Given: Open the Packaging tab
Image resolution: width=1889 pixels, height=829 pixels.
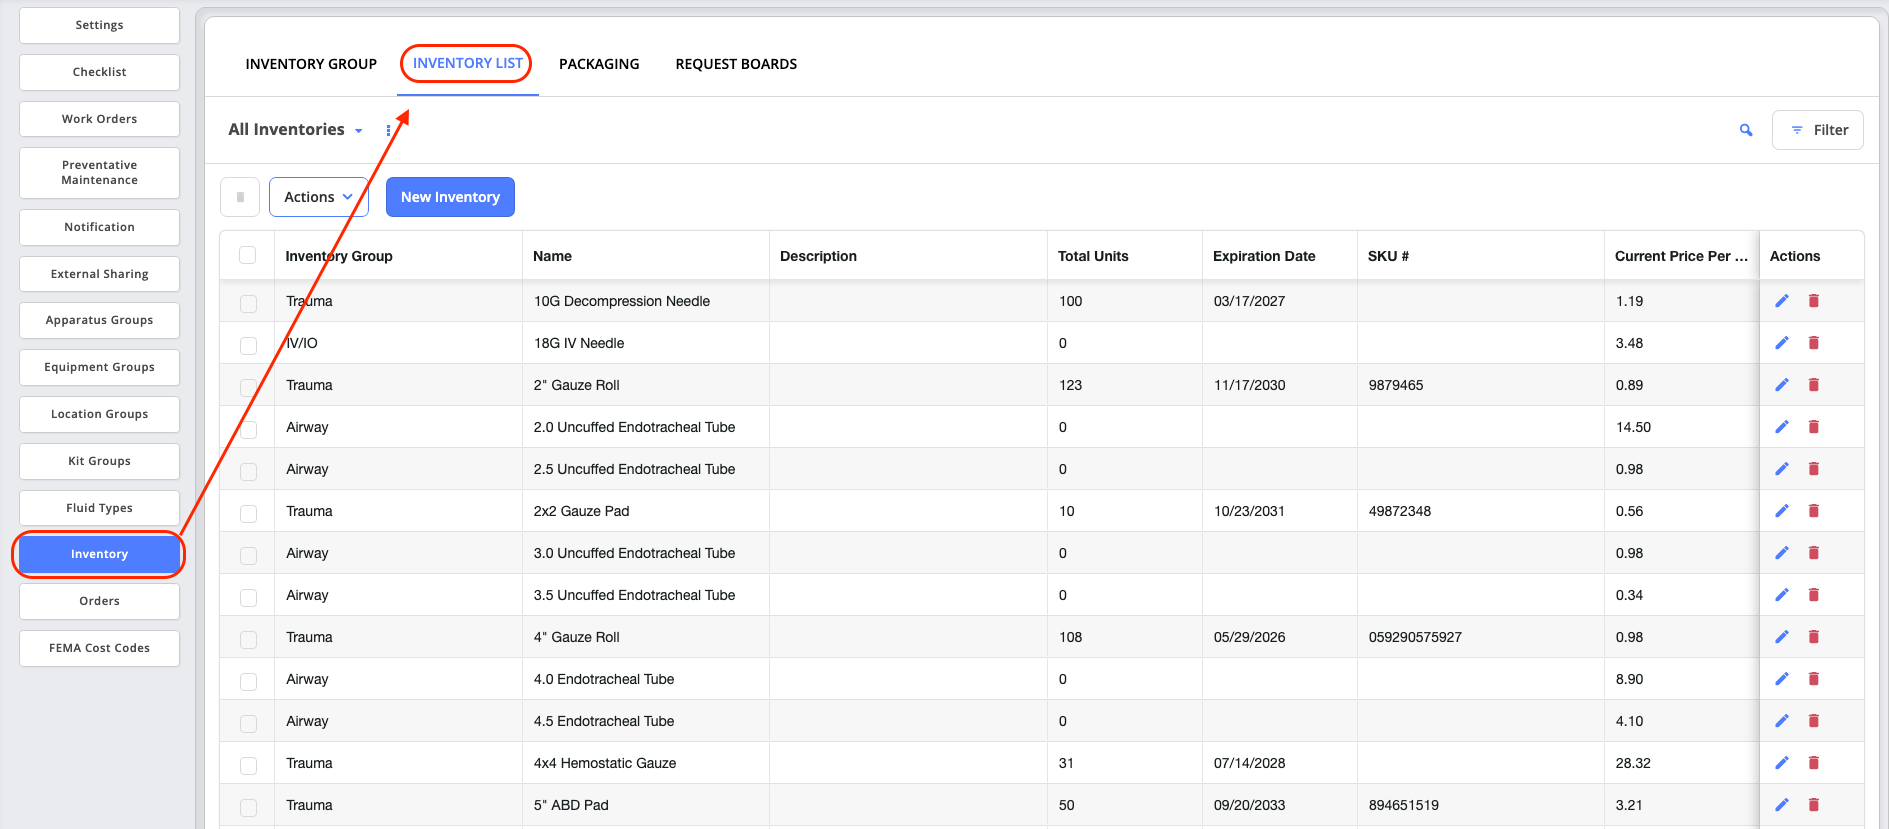Looking at the screenshot, I should click(599, 64).
